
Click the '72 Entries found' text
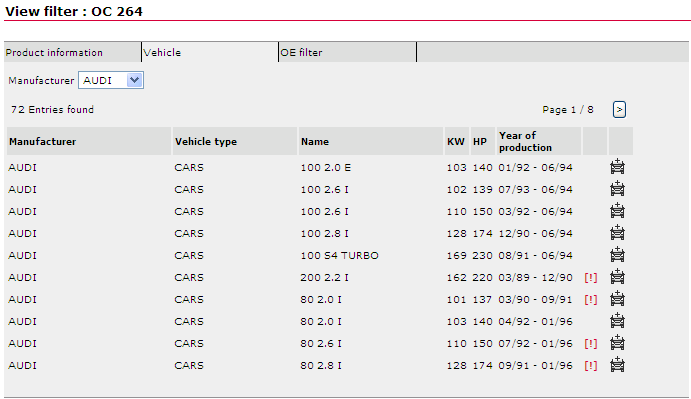[x=52, y=110]
